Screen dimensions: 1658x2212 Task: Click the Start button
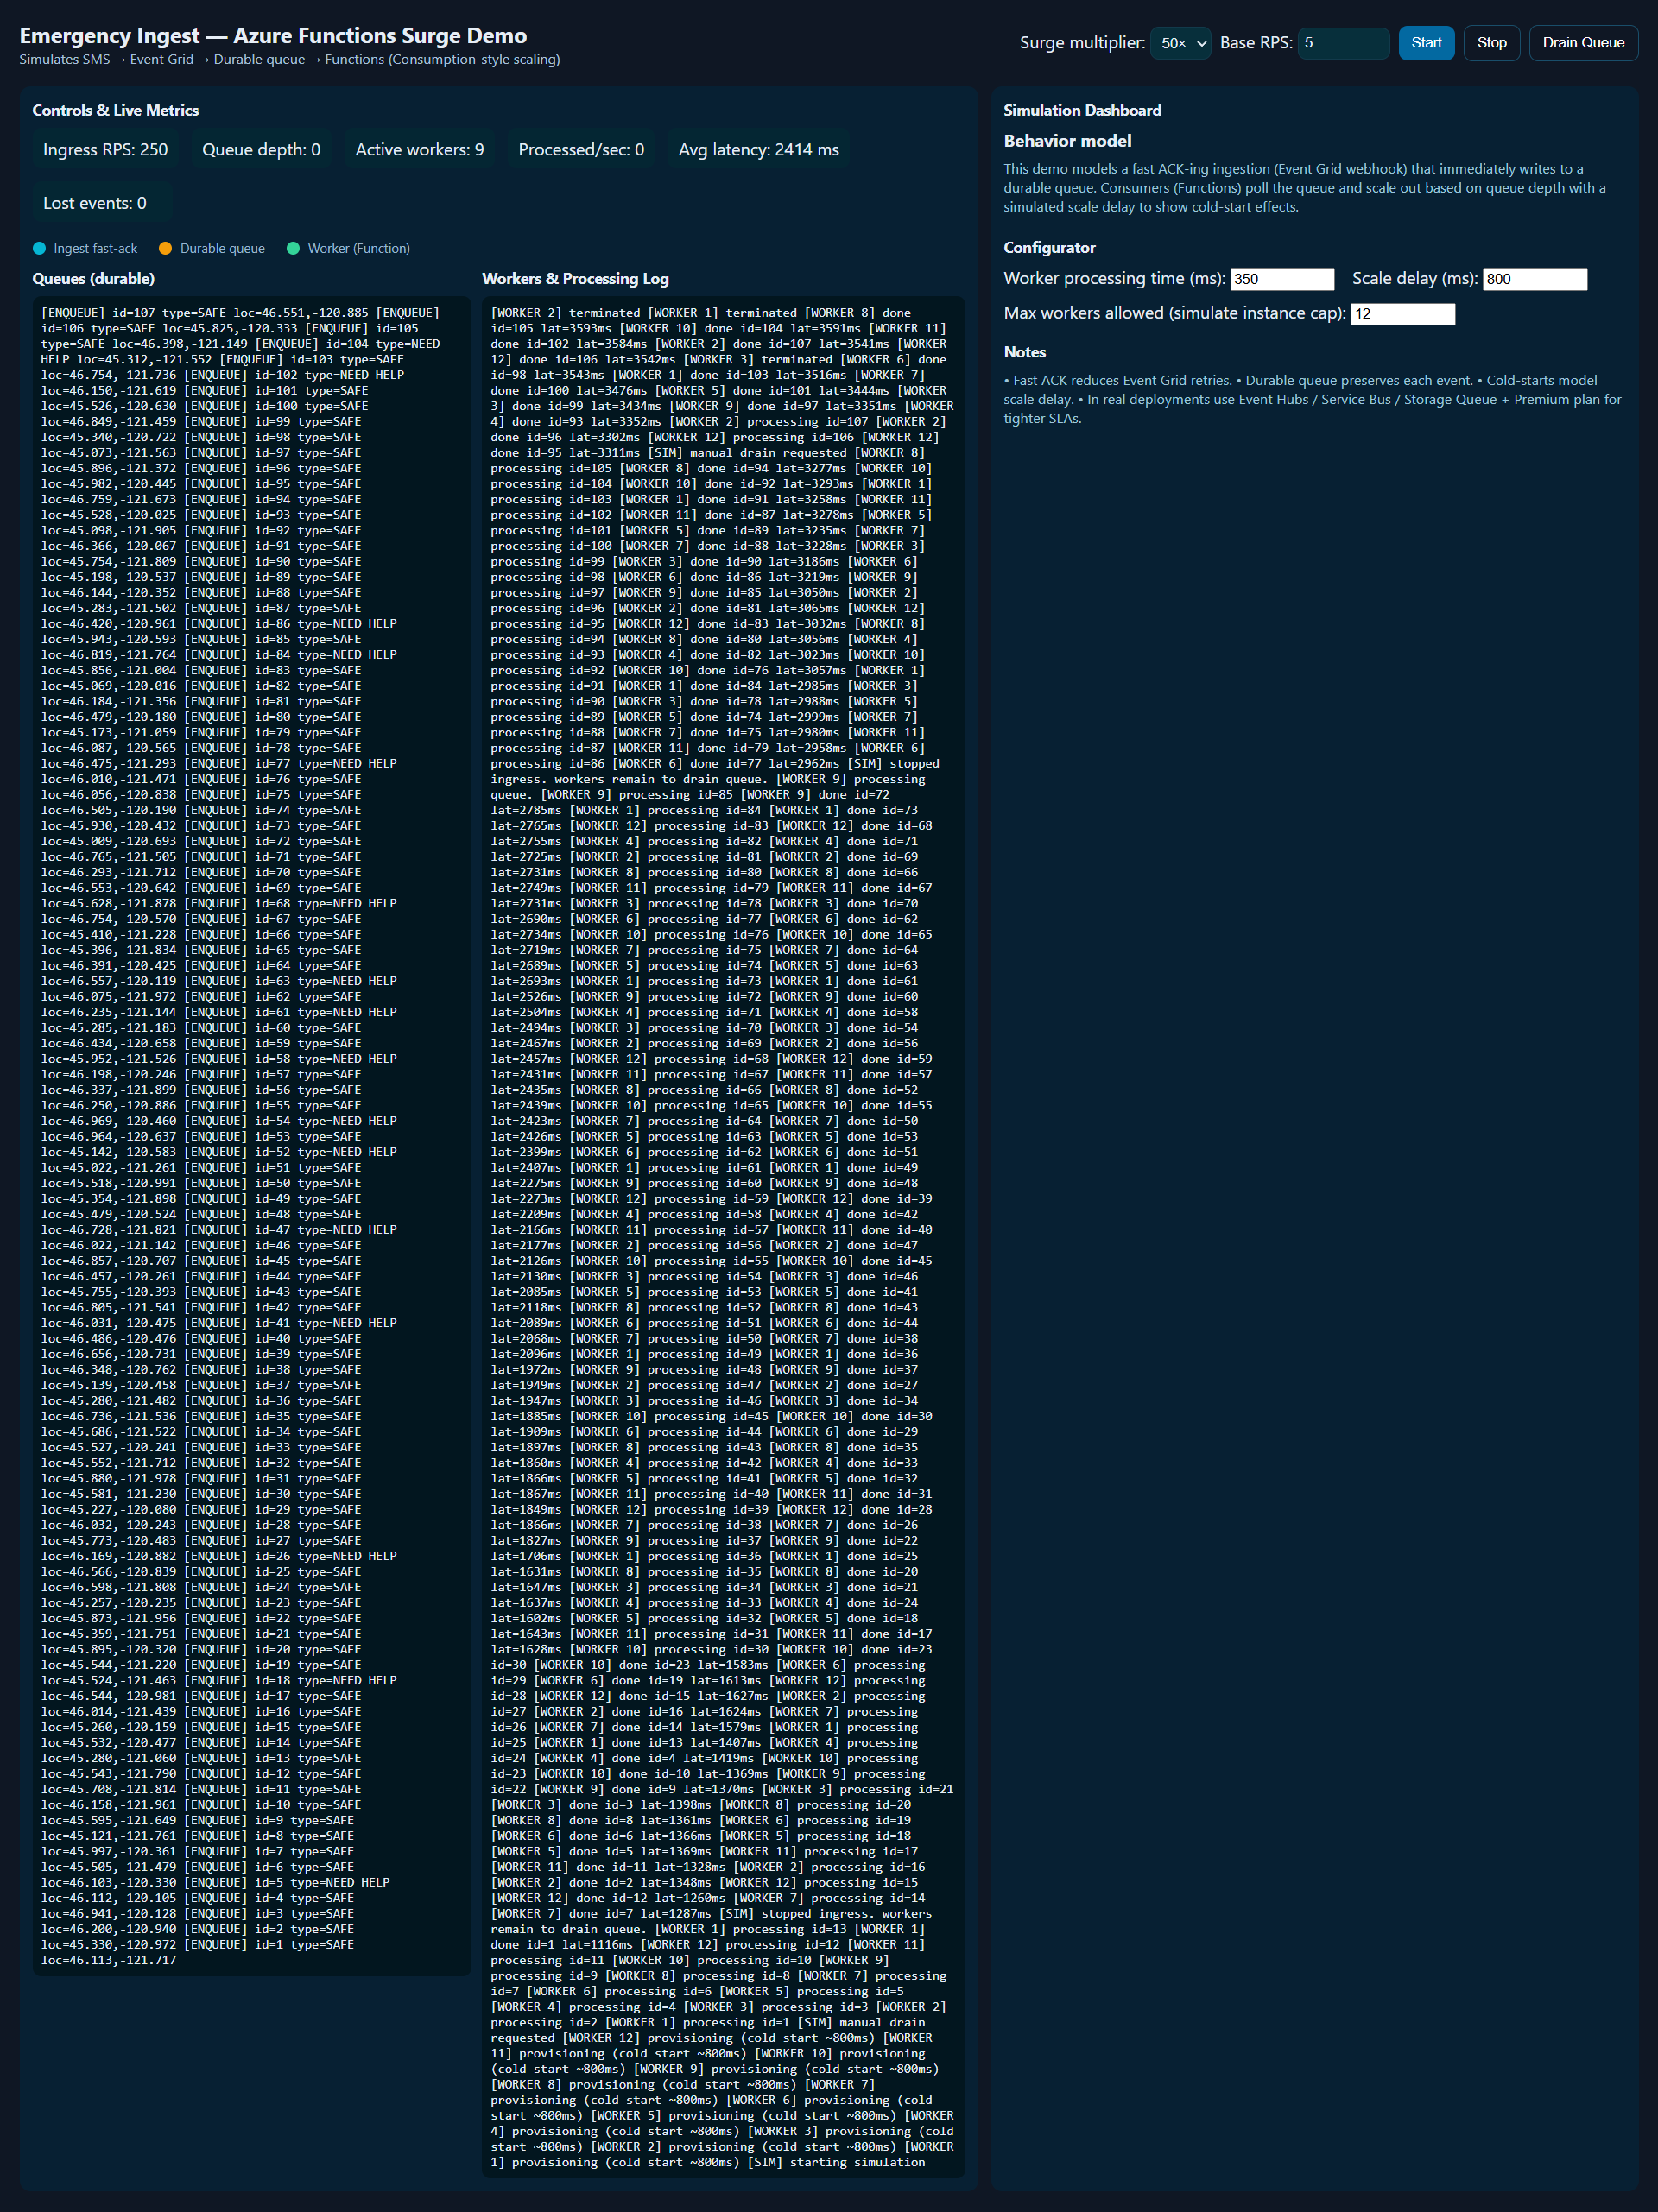coord(1425,43)
